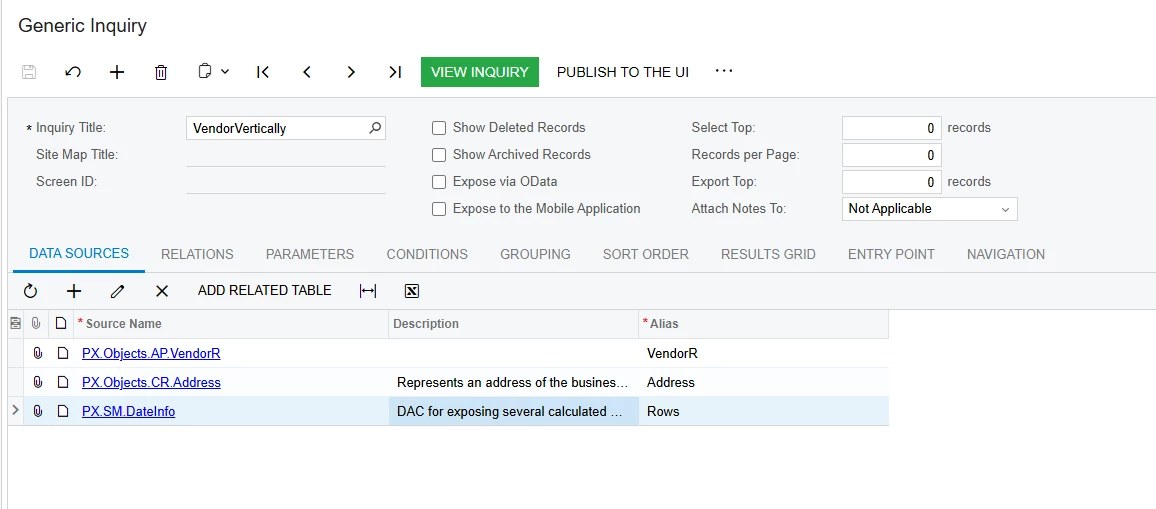Click the Inquiry Title search magnifier icon
Screen dimensions: 1156x509
point(375,128)
